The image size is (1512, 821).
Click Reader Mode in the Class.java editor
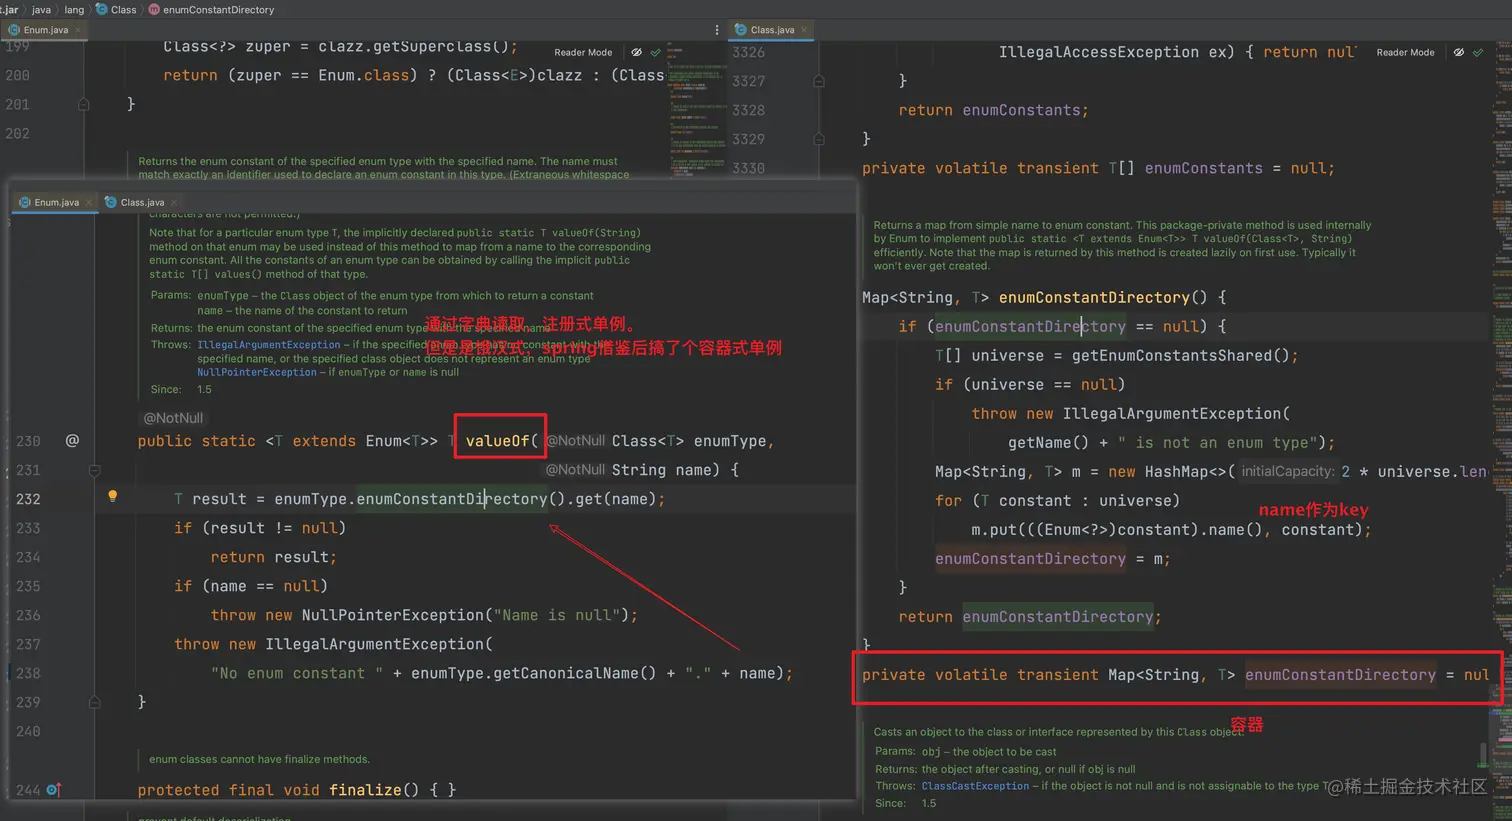[1405, 52]
